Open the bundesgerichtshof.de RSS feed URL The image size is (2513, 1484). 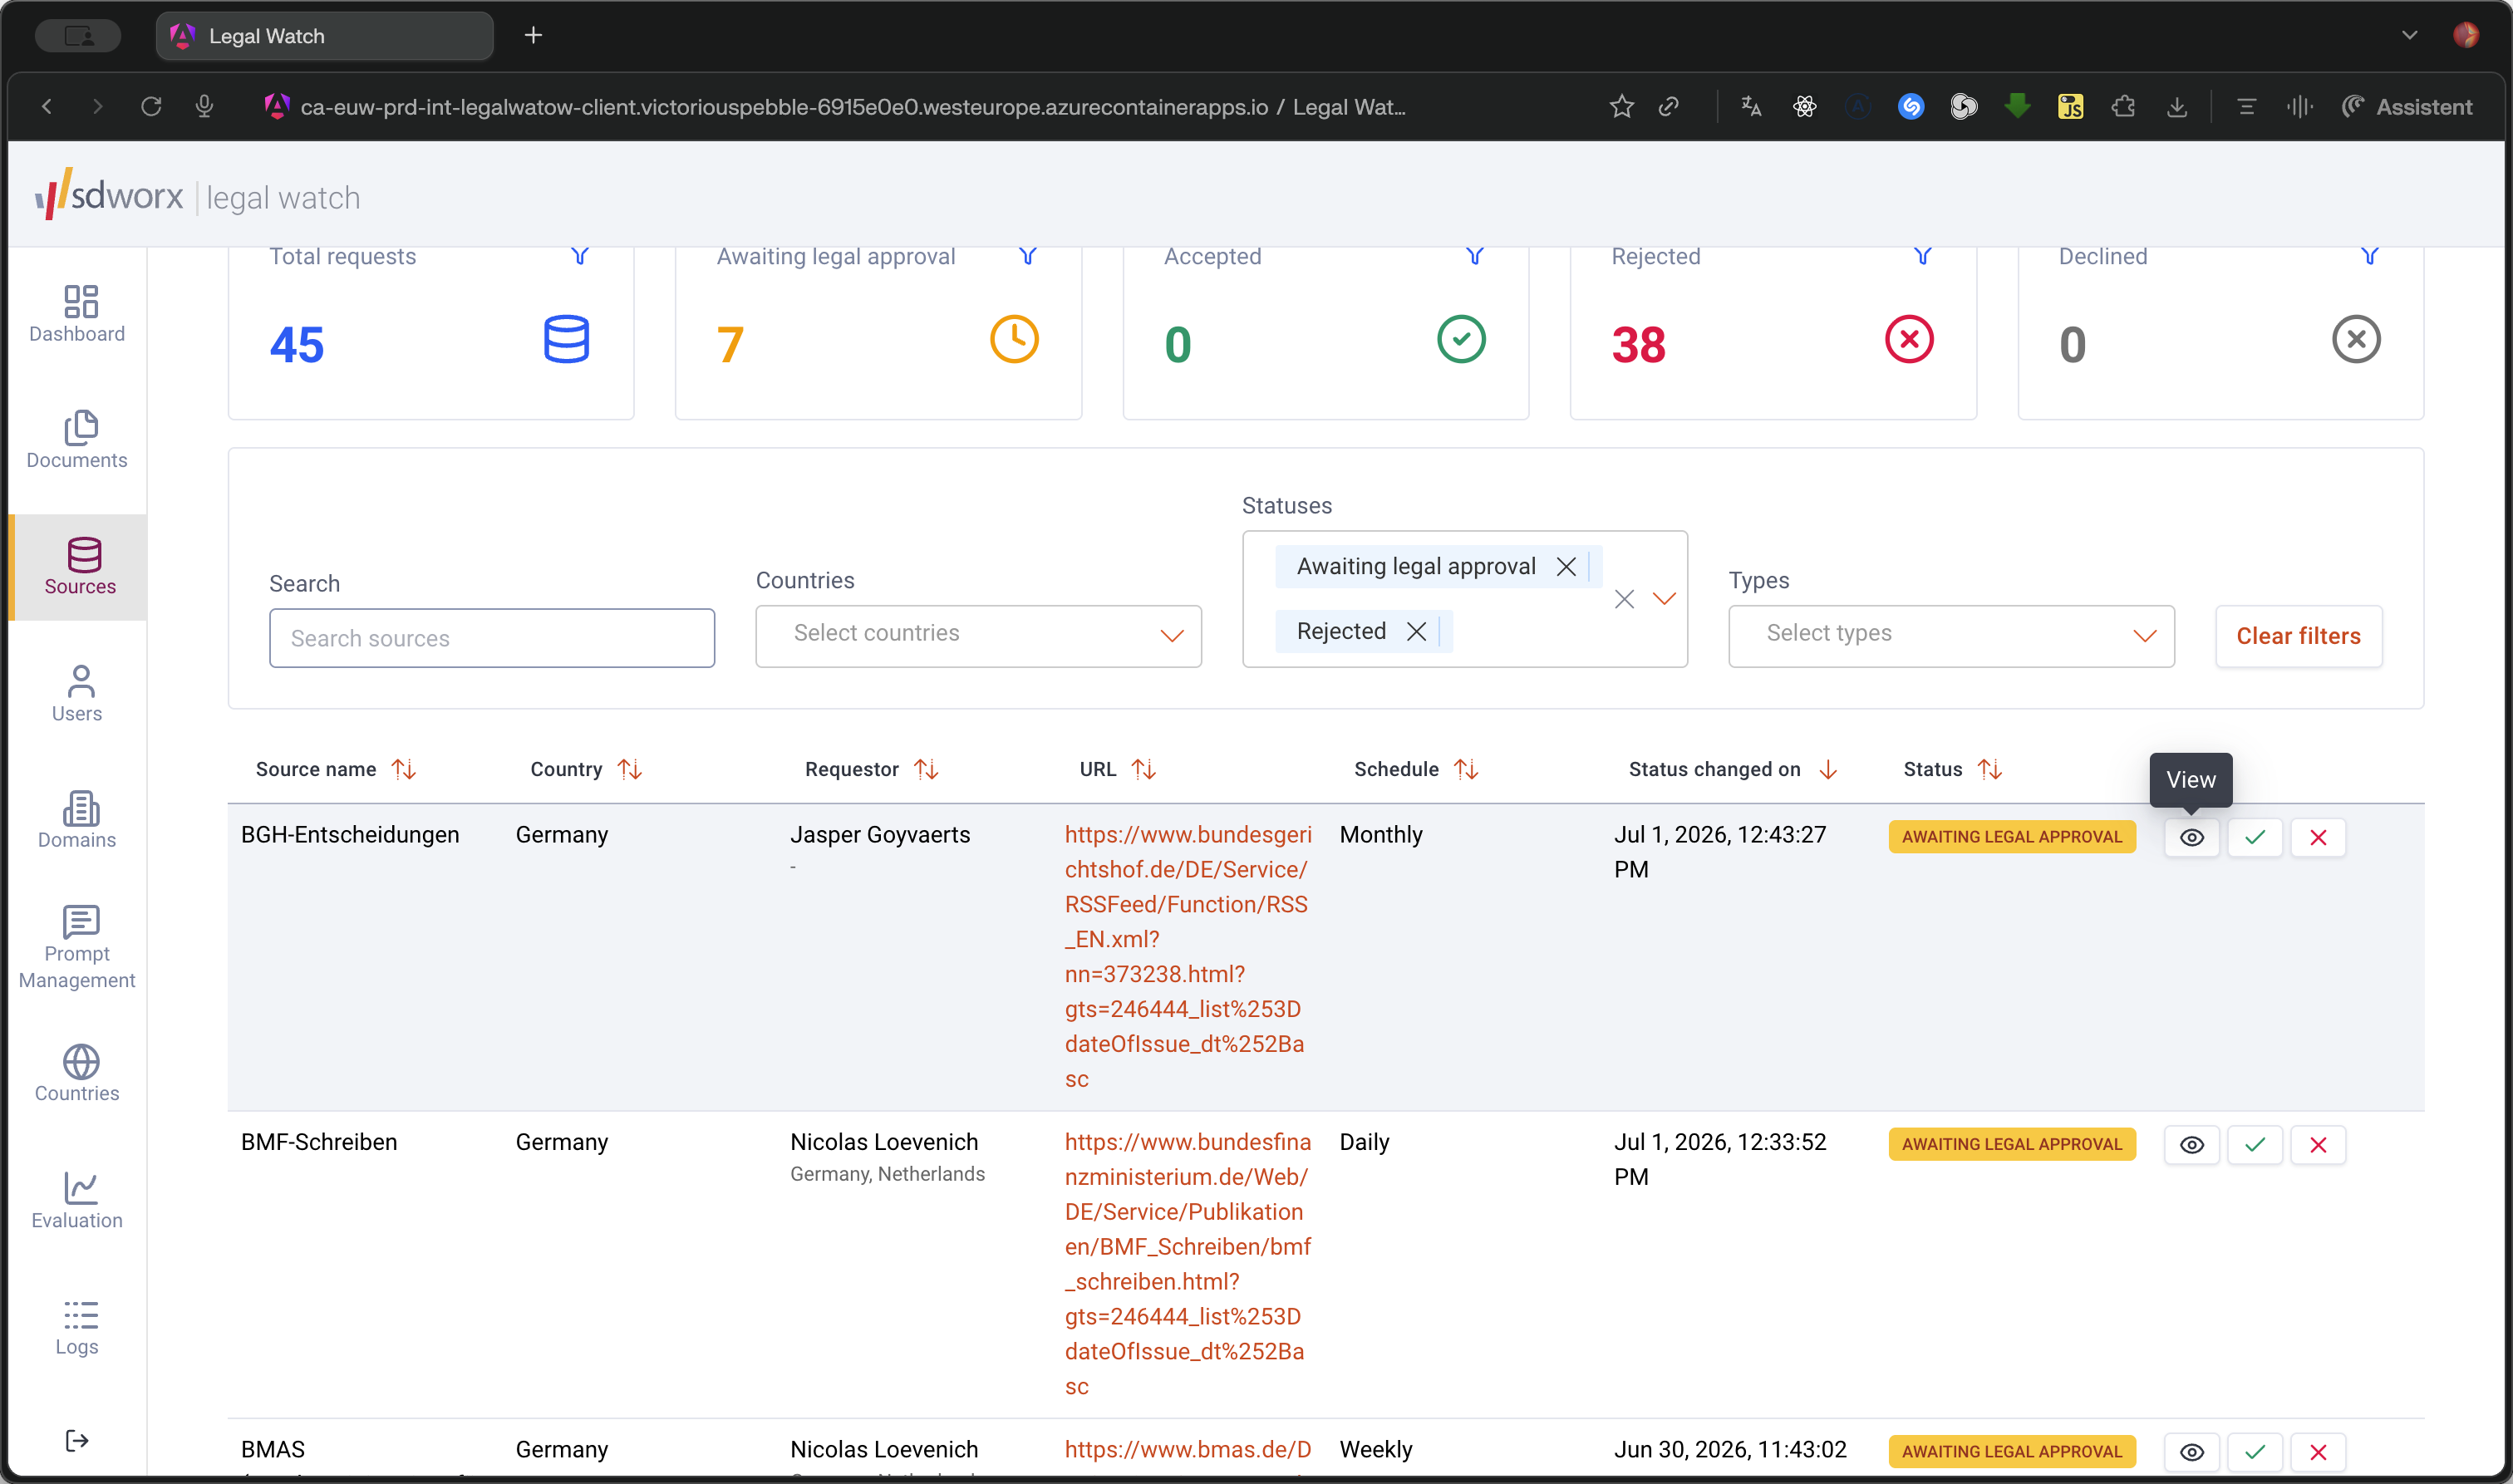coord(1187,956)
